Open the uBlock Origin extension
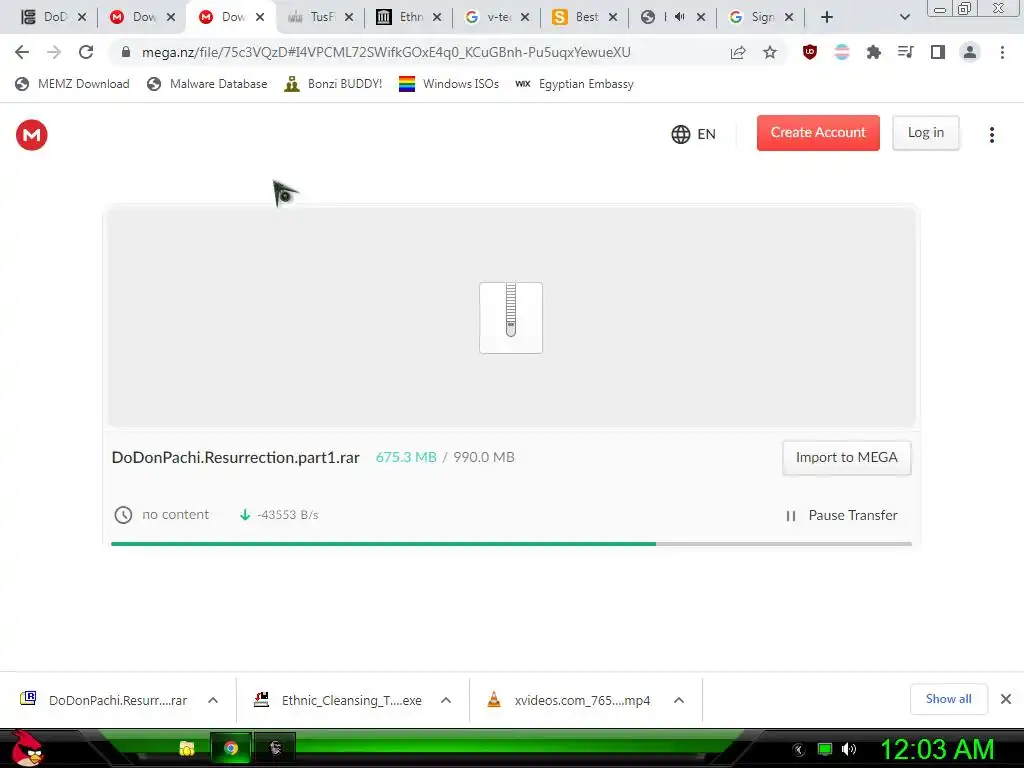The height and width of the screenshot is (768, 1024). tap(810, 52)
